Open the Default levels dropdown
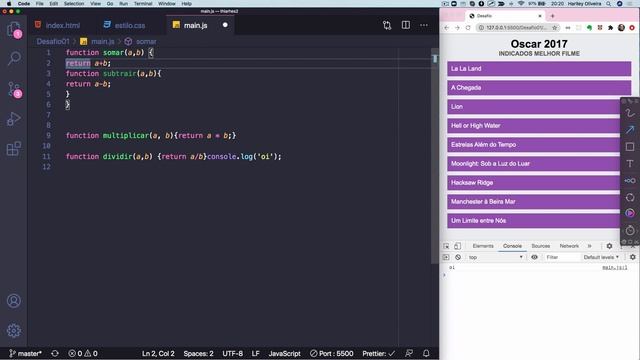Image resolution: width=640 pixels, height=360 pixels. [601, 257]
